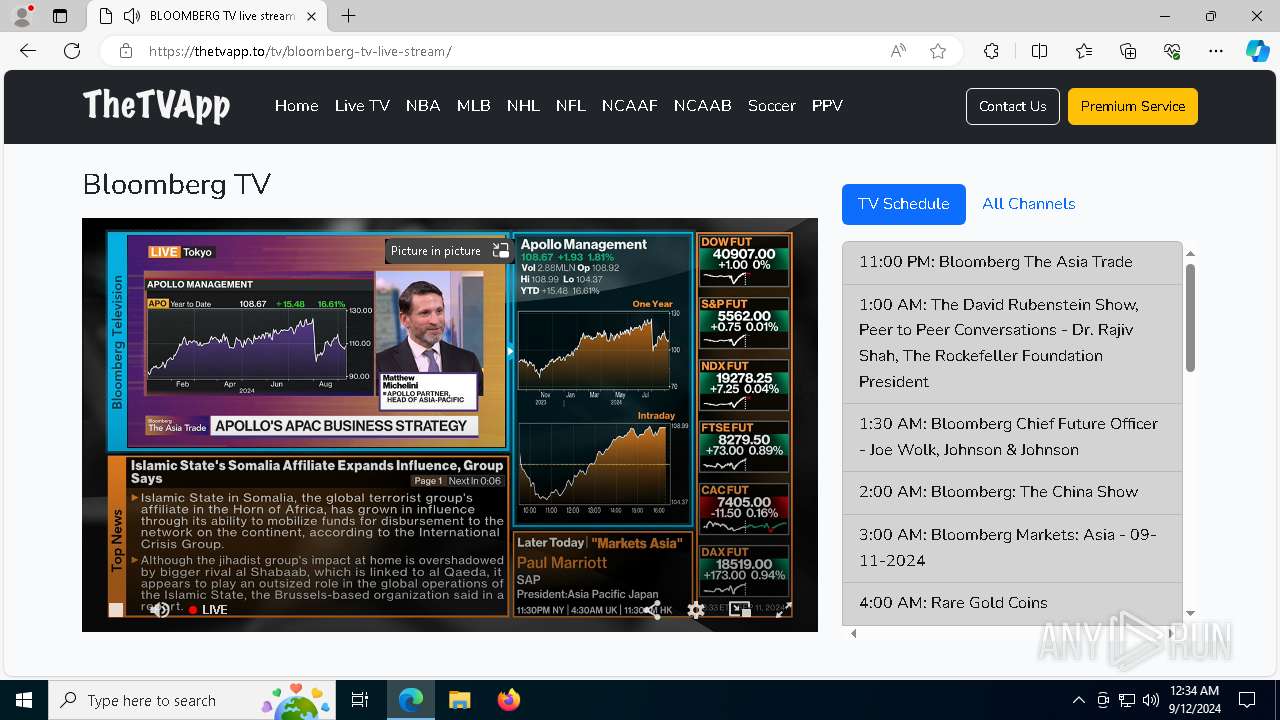
Task: Open the PPV nav link
Action: click(x=827, y=106)
